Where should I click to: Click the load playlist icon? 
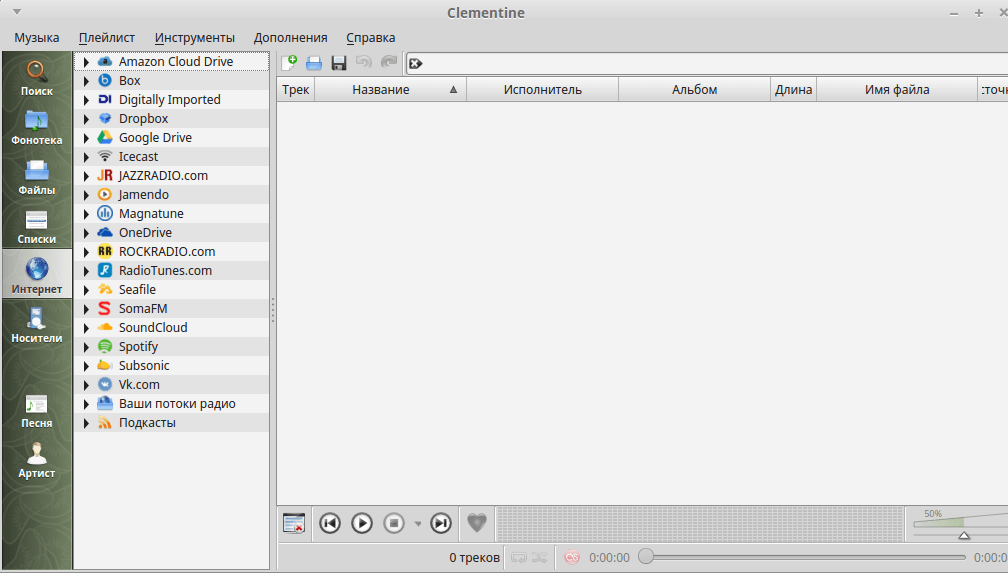(314, 62)
